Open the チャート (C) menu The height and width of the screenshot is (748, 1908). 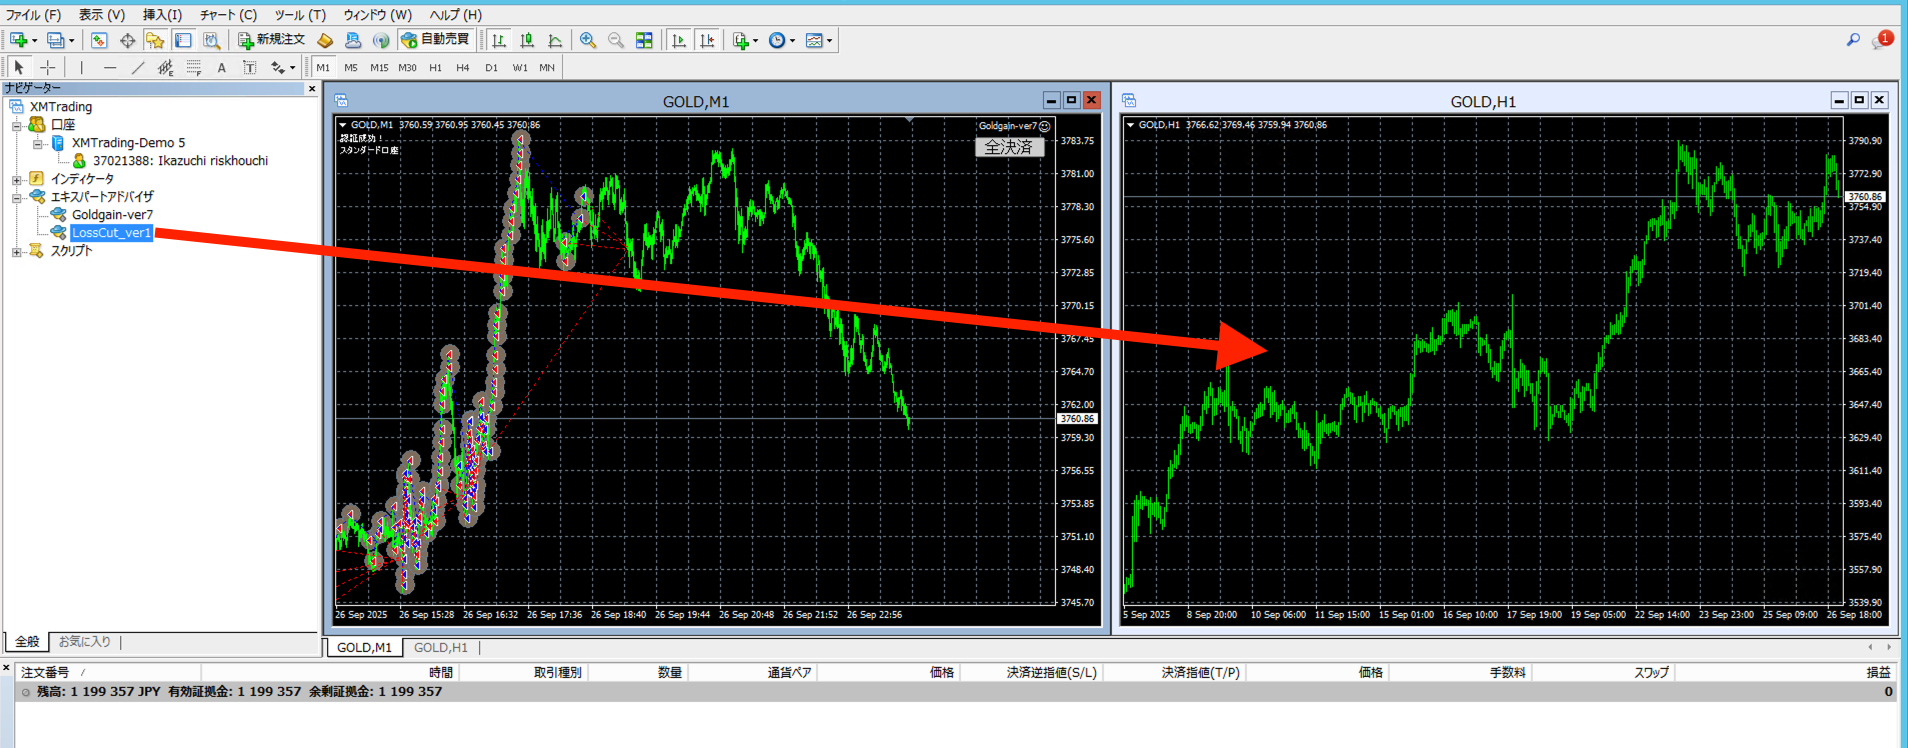[x=227, y=15]
